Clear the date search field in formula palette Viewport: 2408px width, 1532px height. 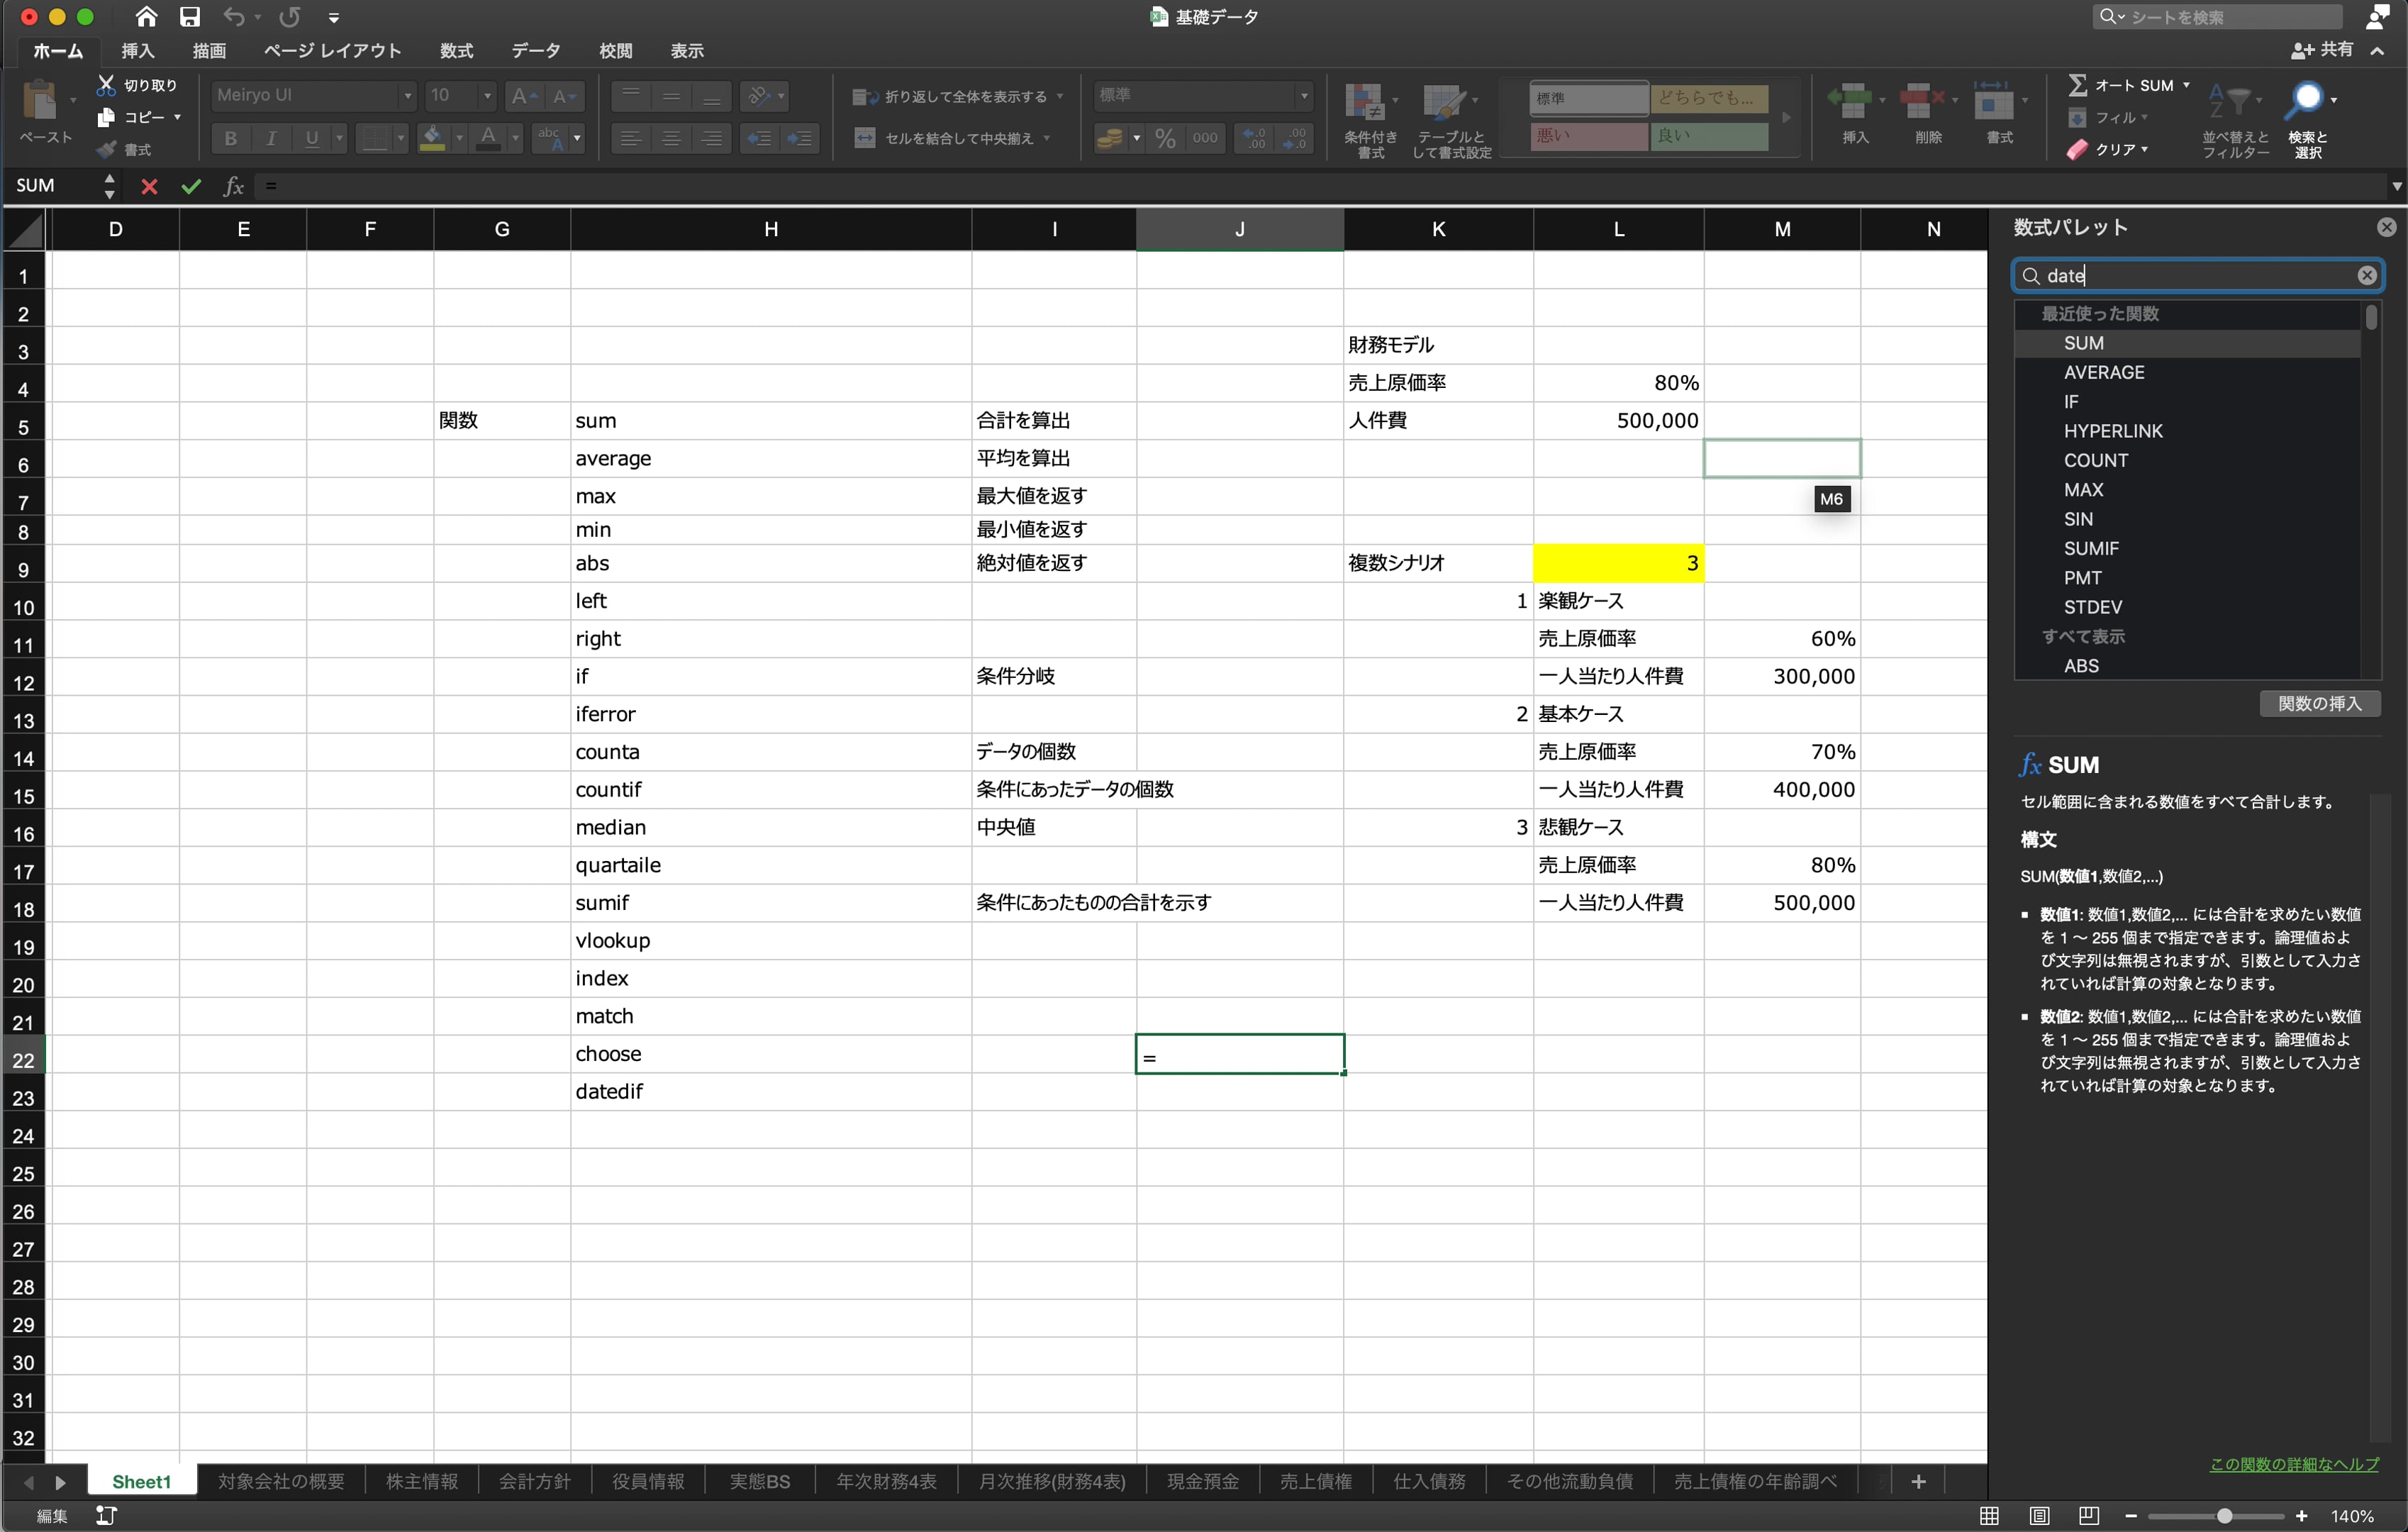2365,275
